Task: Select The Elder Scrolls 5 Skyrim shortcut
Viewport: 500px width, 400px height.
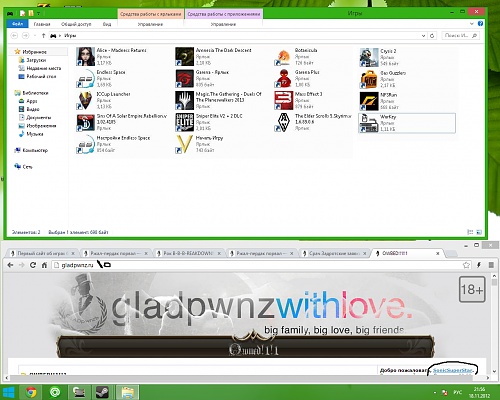Action: [313, 122]
